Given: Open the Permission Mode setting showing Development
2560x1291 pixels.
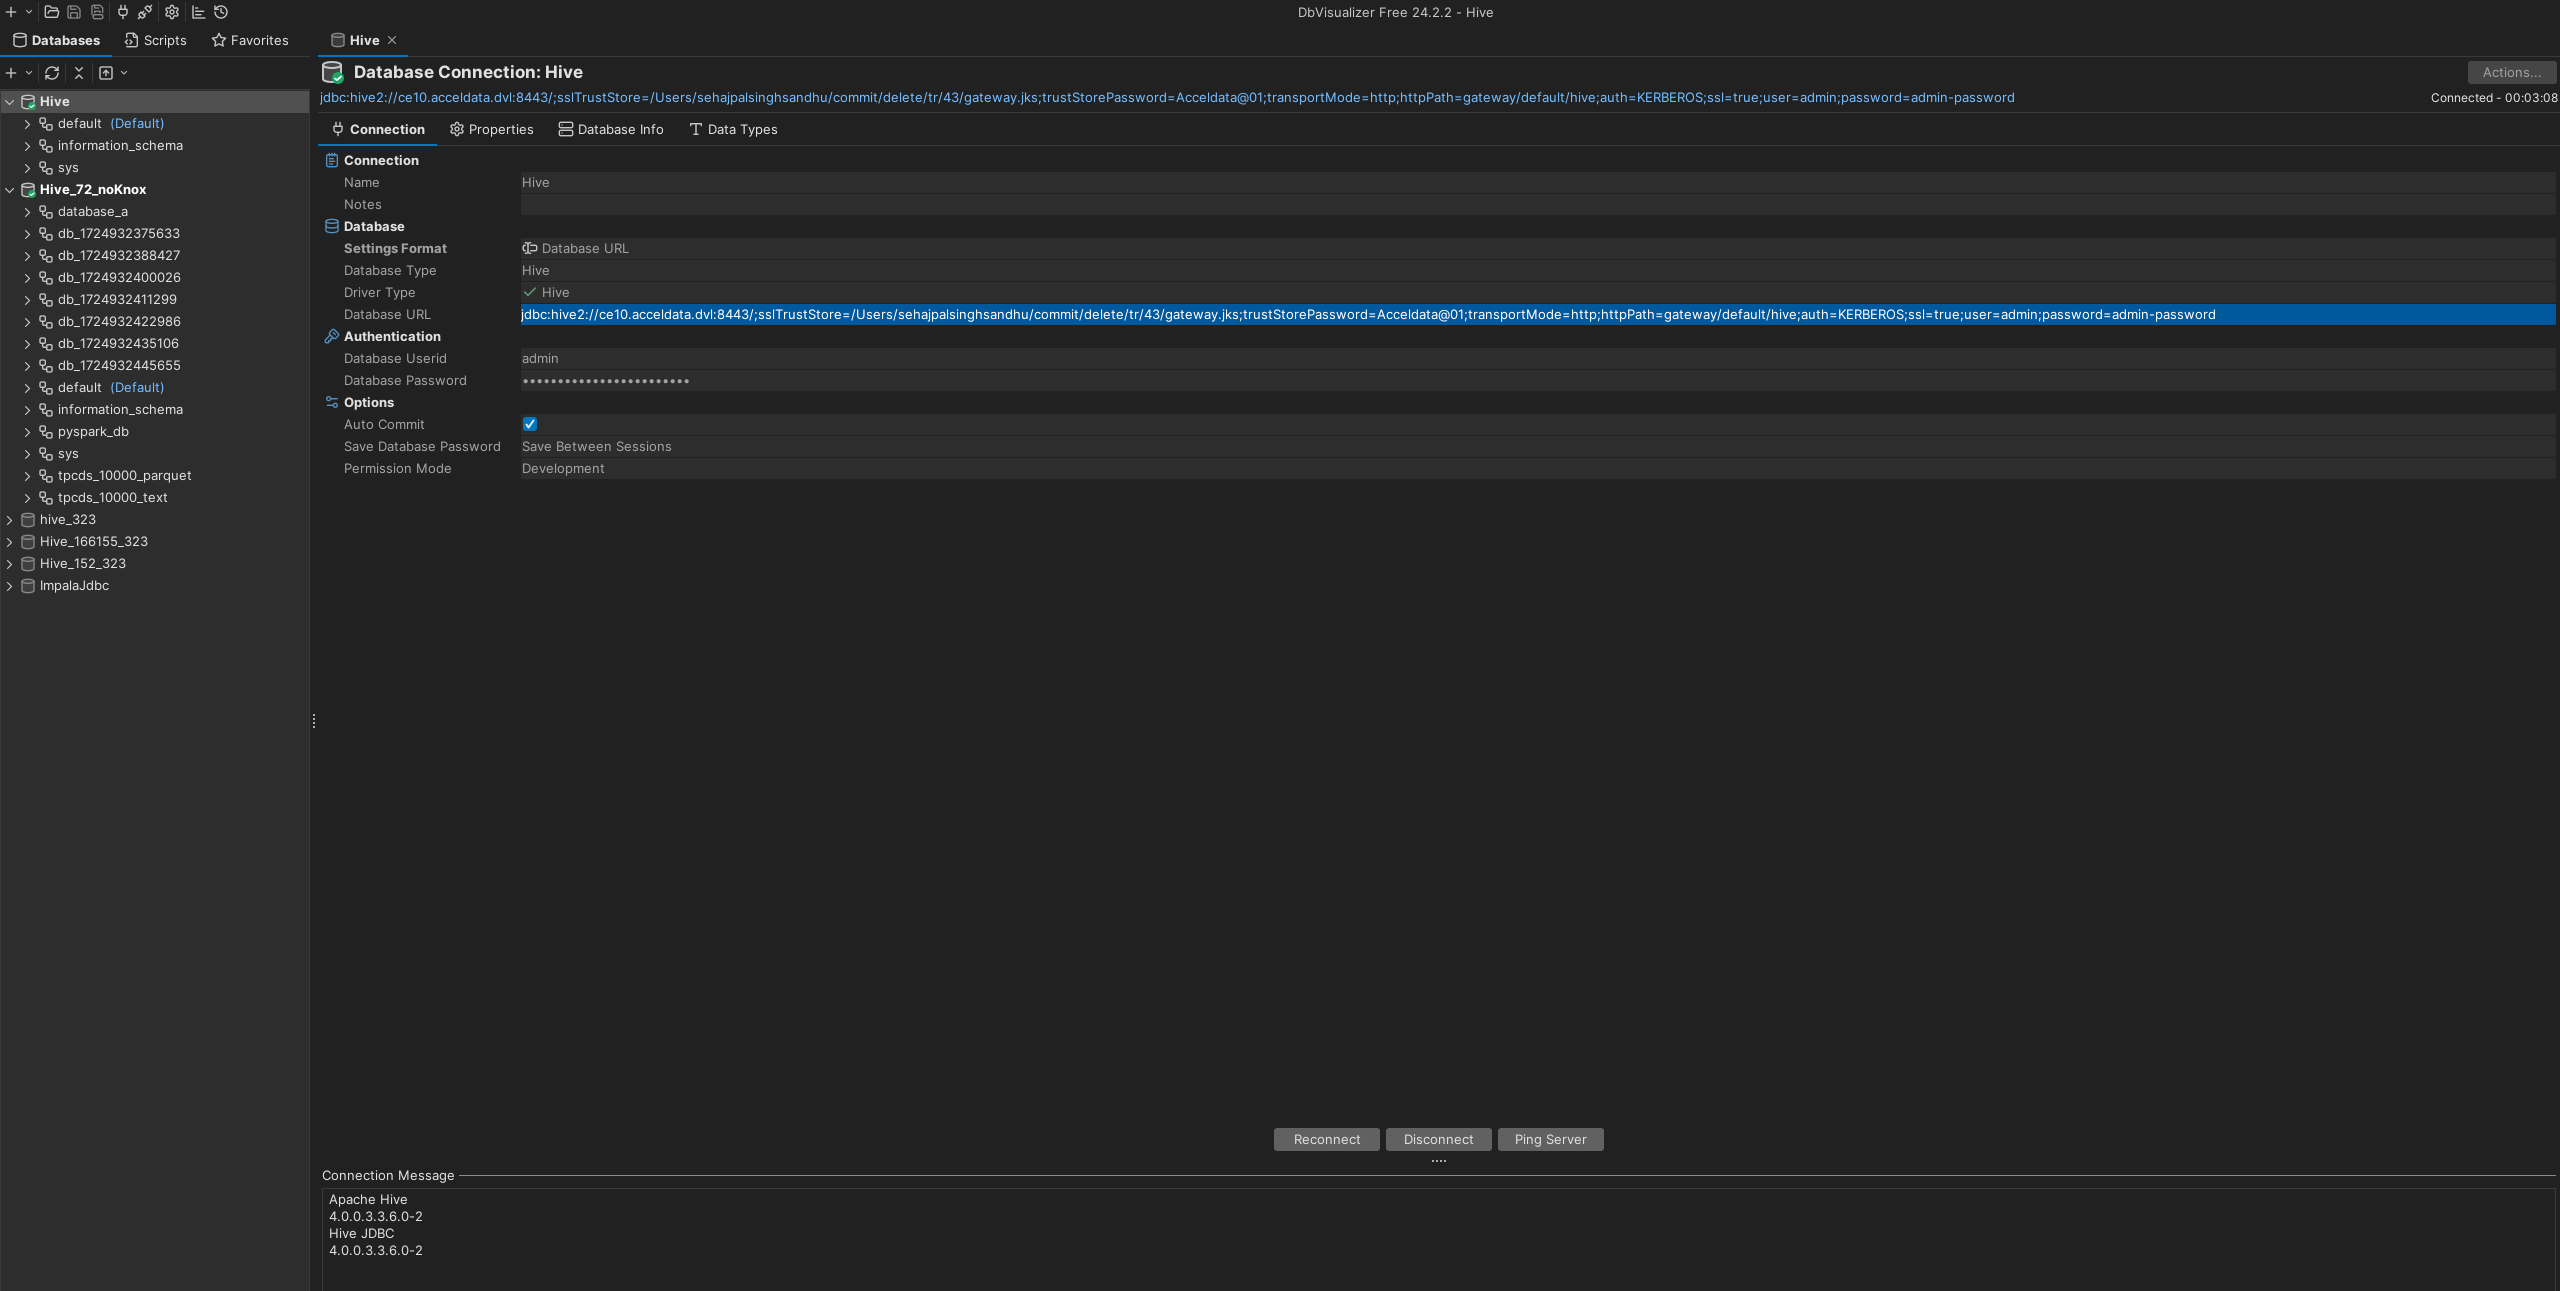Looking at the screenshot, I should pyautogui.click(x=1538, y=469).
